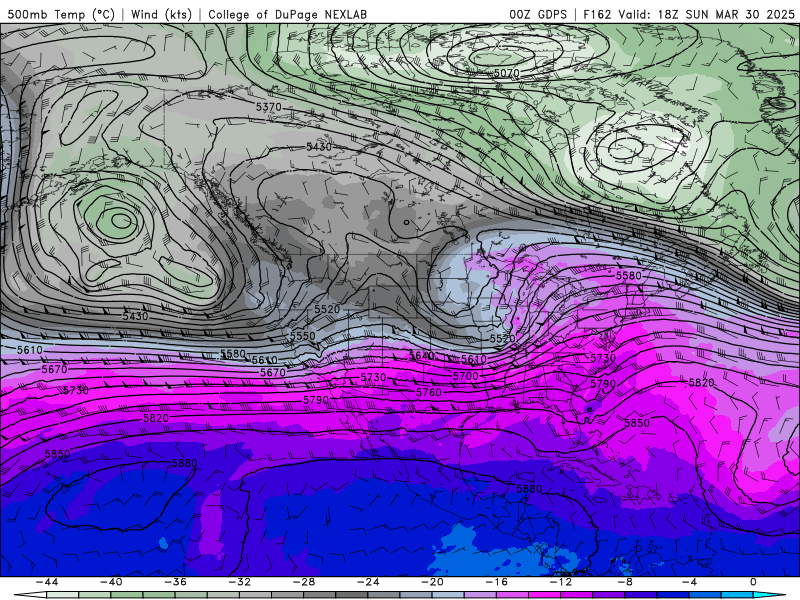
Task: Select the 5640 contour label
Action: (x=421, y=356)
